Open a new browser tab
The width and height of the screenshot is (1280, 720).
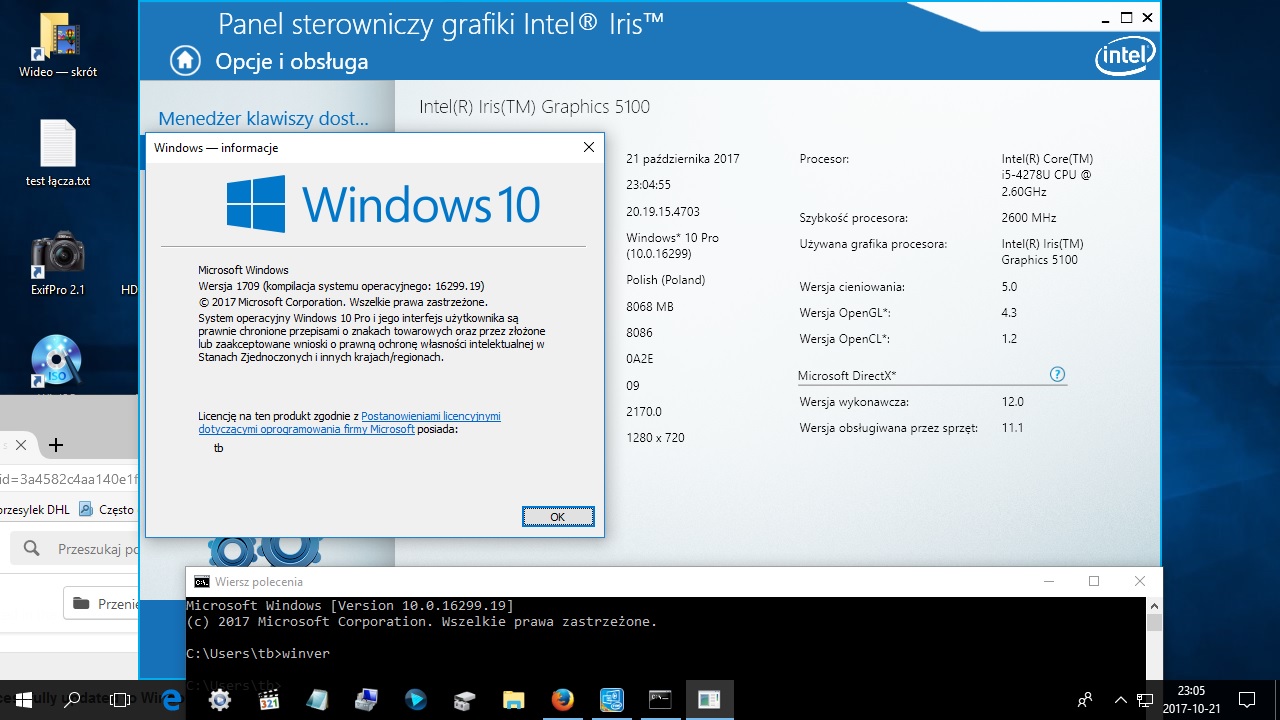click(56, 445)
